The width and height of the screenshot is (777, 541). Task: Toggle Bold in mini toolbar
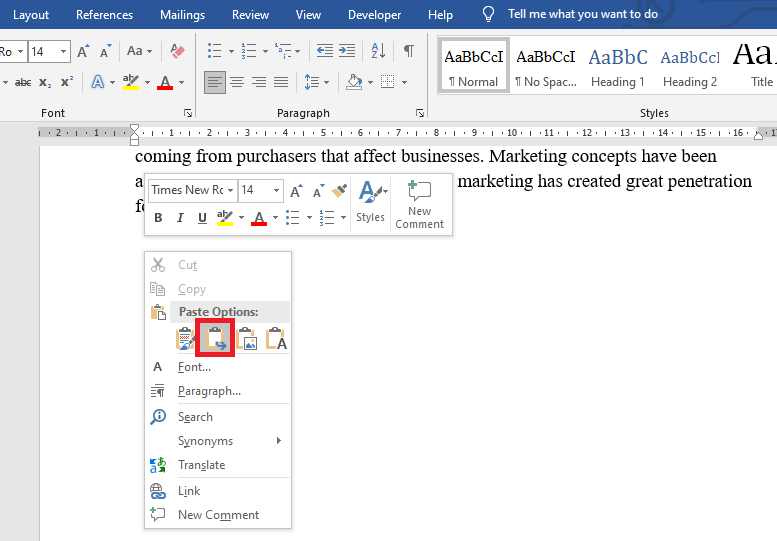point(158,217)
